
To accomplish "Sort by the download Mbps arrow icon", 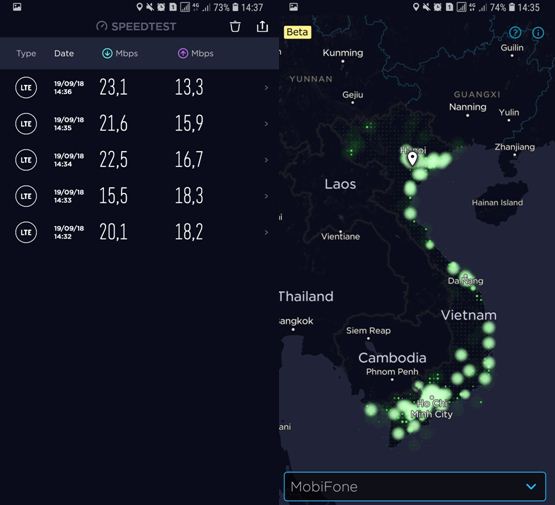I will 107,53.
